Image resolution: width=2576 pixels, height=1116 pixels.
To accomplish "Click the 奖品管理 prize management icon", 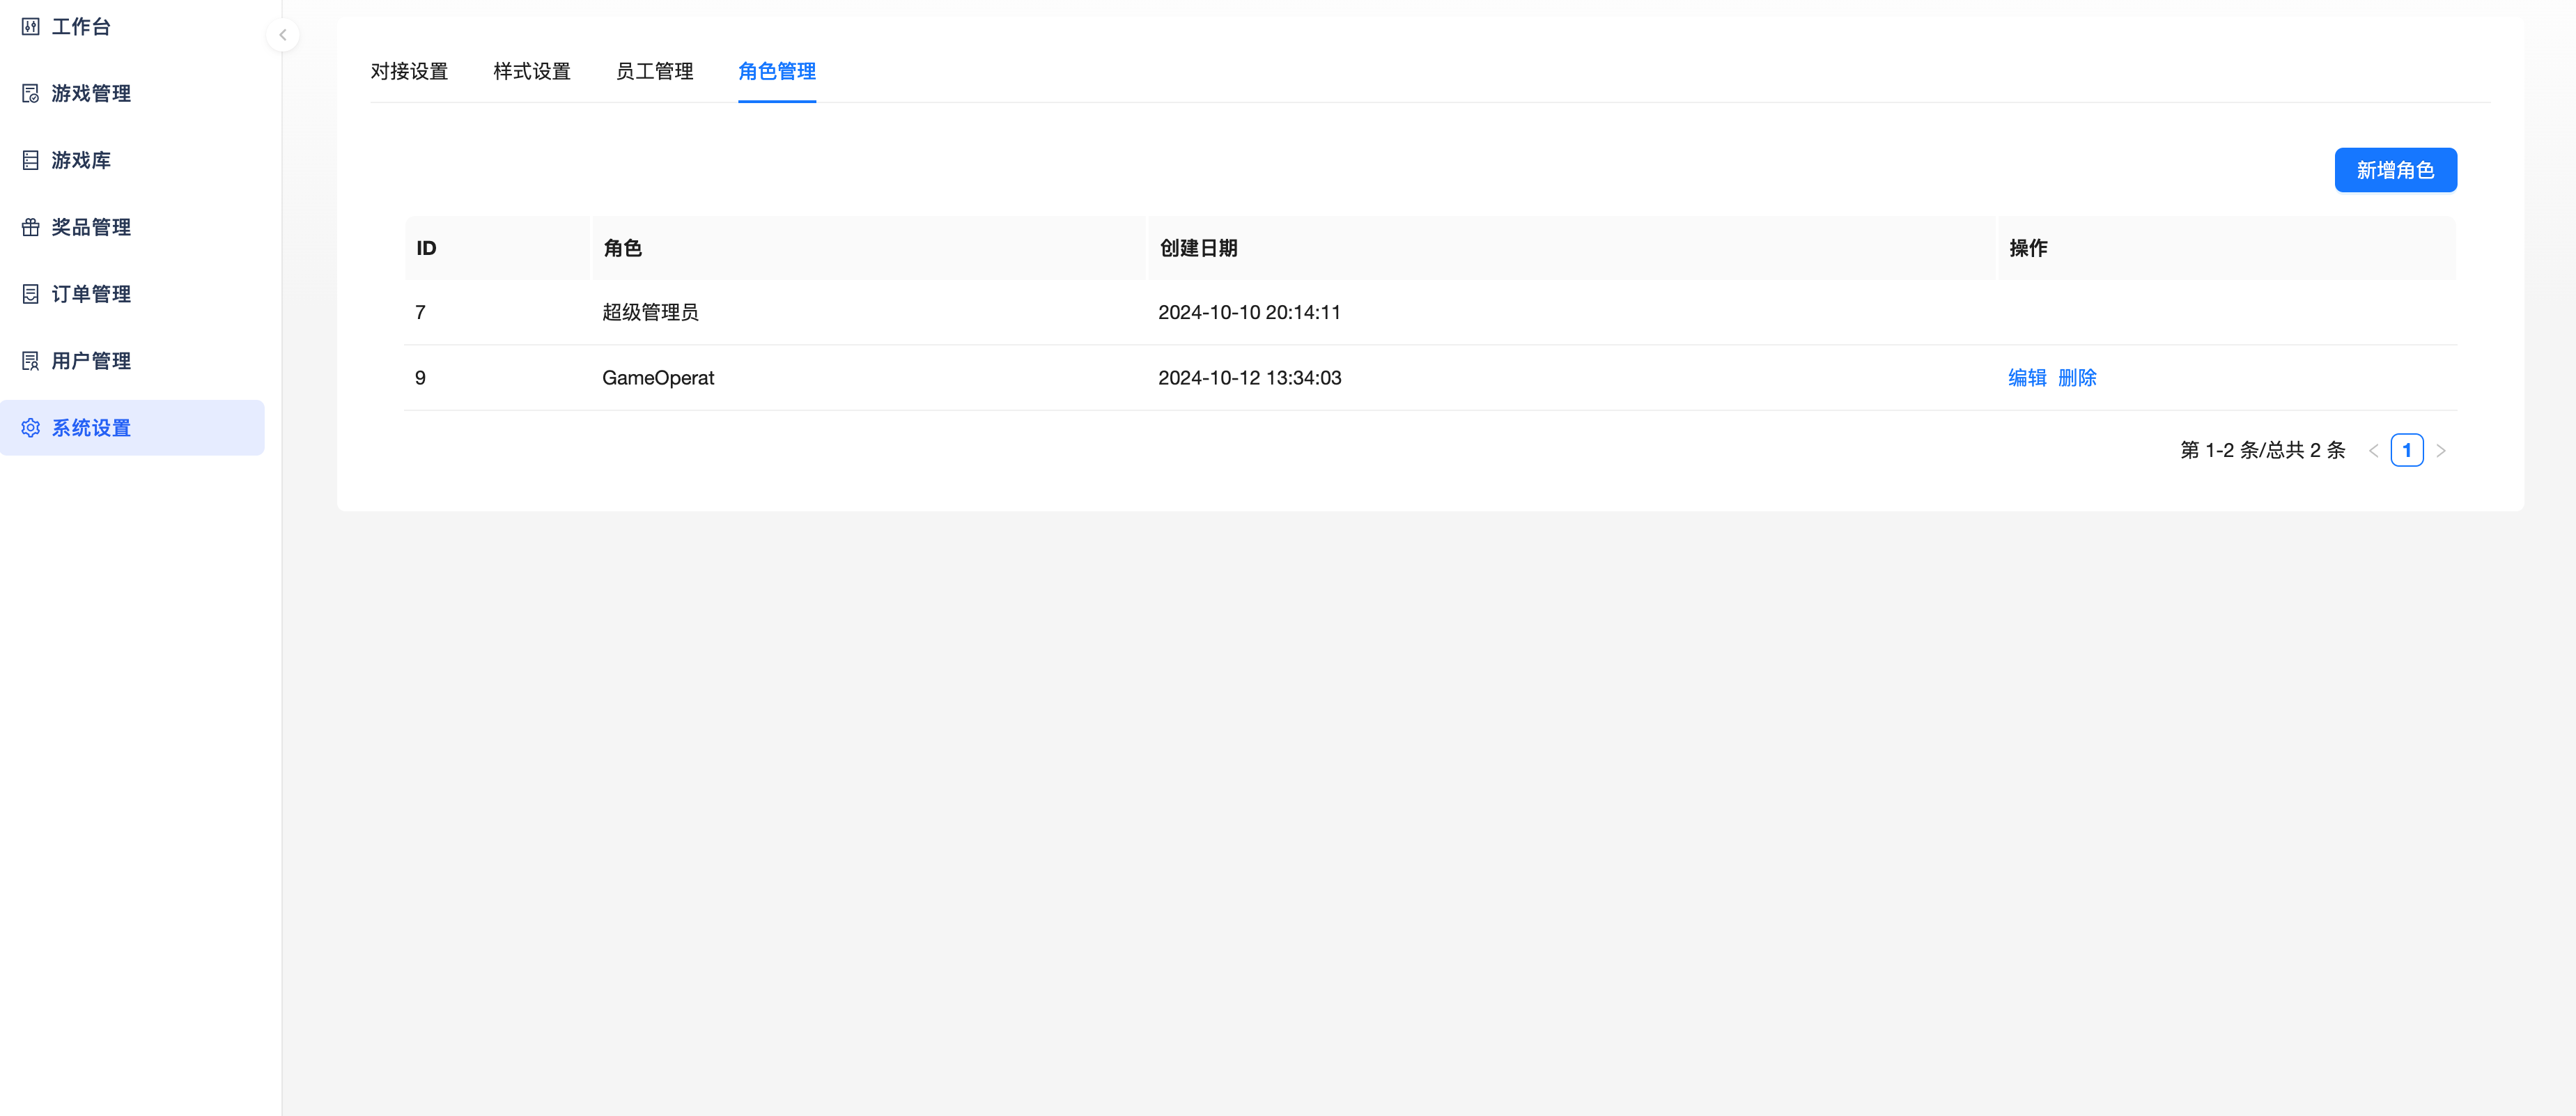I will [30, 227].
